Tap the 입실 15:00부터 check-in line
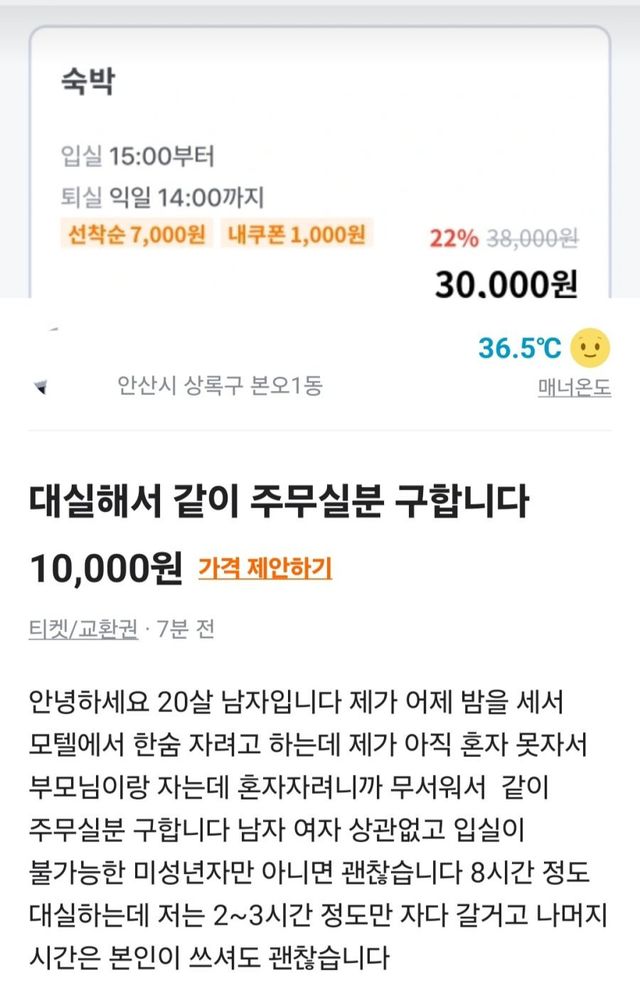Screen dimensions: 640x984 click(x=138, y=157)
